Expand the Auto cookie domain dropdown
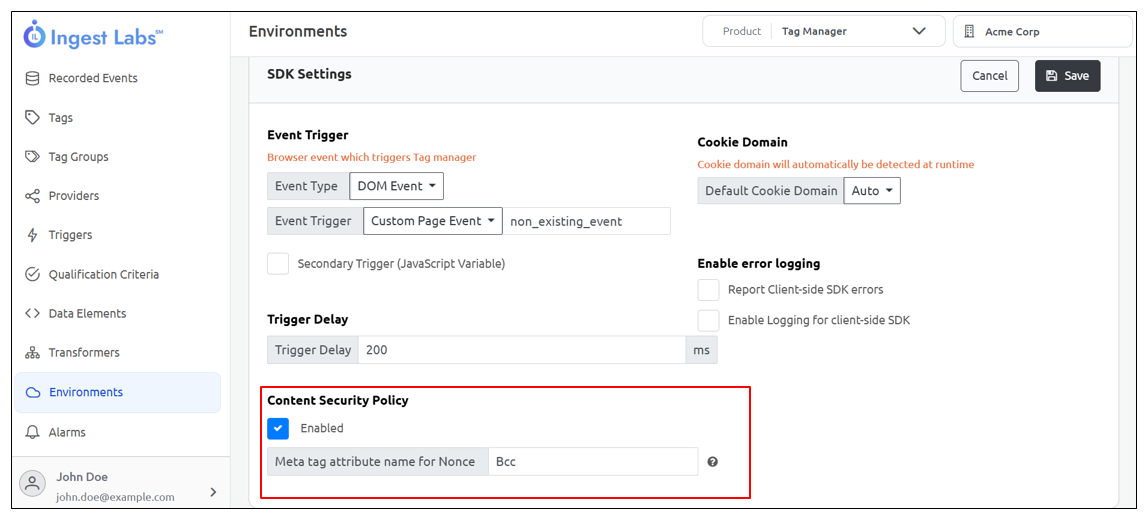Image resolution: width=1147 pixels, height=517 pixels. 872,191
